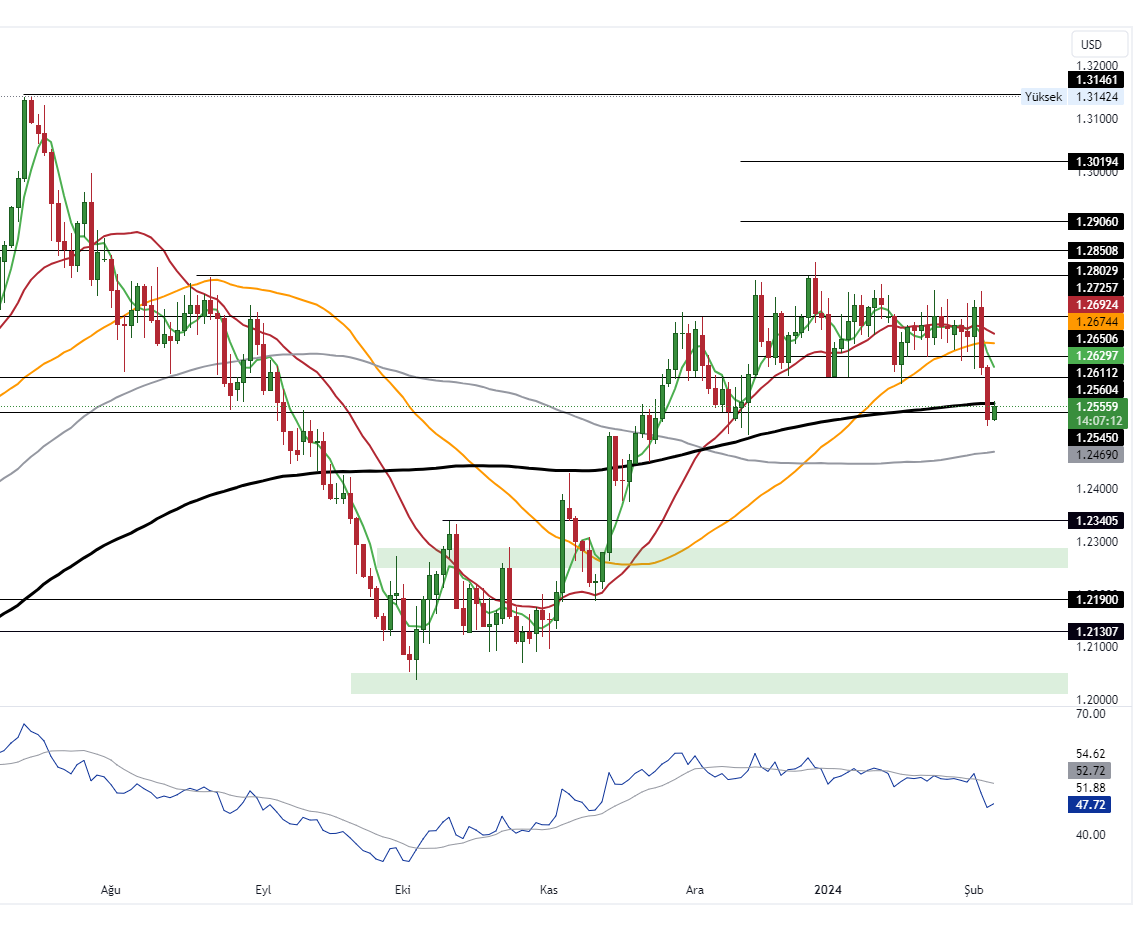The image size is (1142, 939).
Task: Select the green 1.26297 moving average label
Action: coord(1096,356)
